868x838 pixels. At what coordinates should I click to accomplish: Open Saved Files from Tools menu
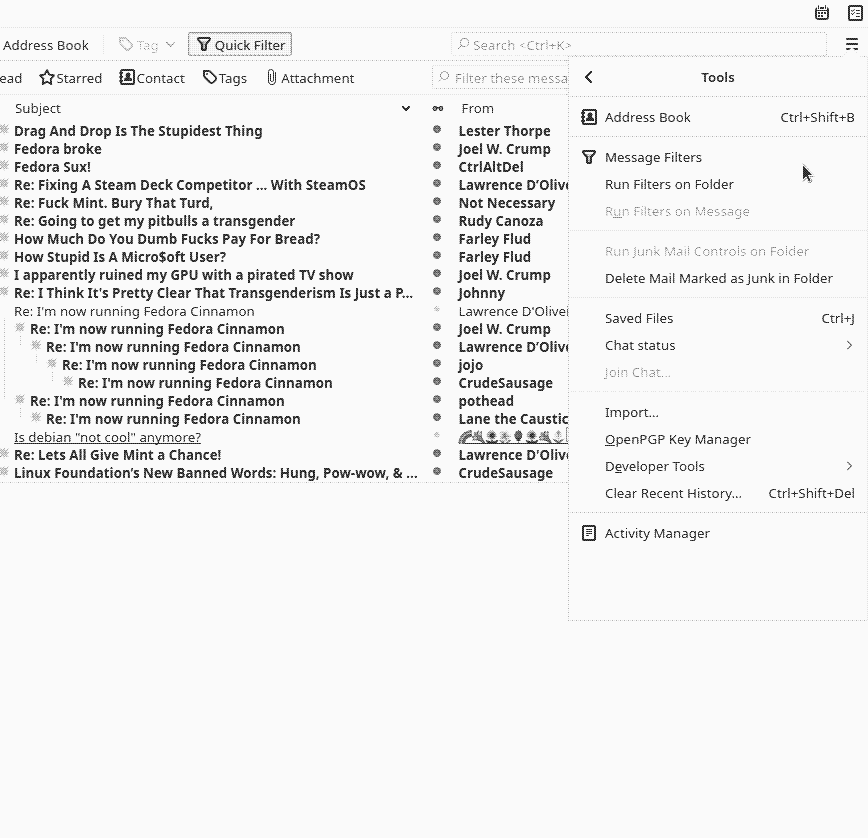click(x=717, y=319)
